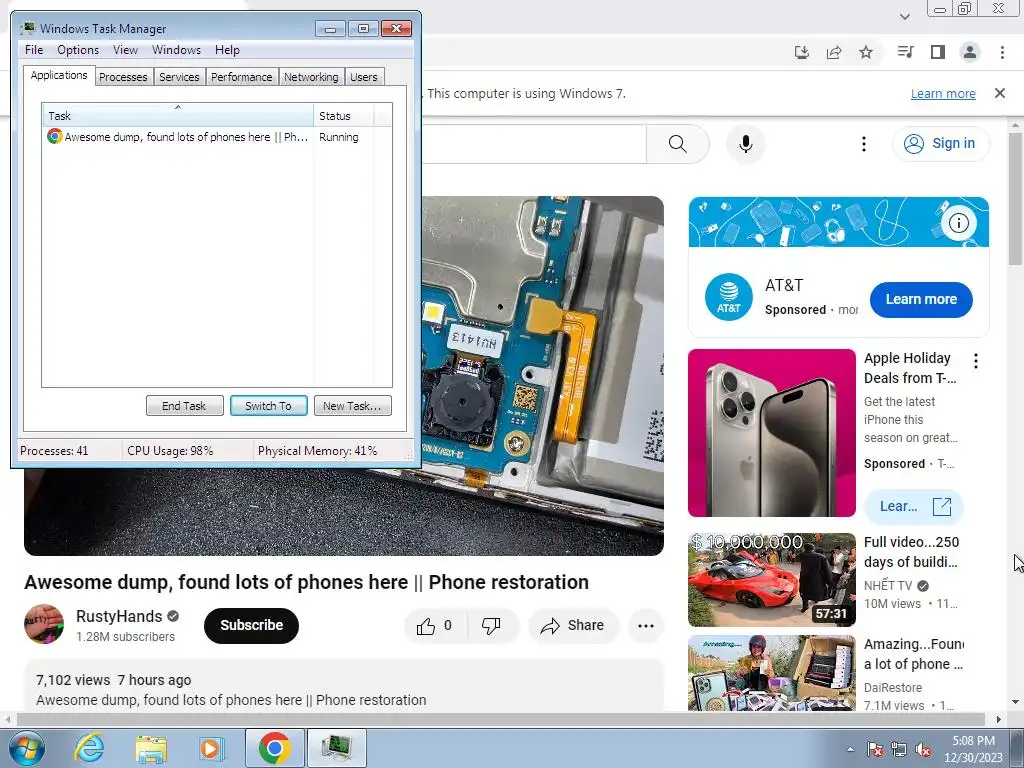Switch to the Performance tab

242,77
